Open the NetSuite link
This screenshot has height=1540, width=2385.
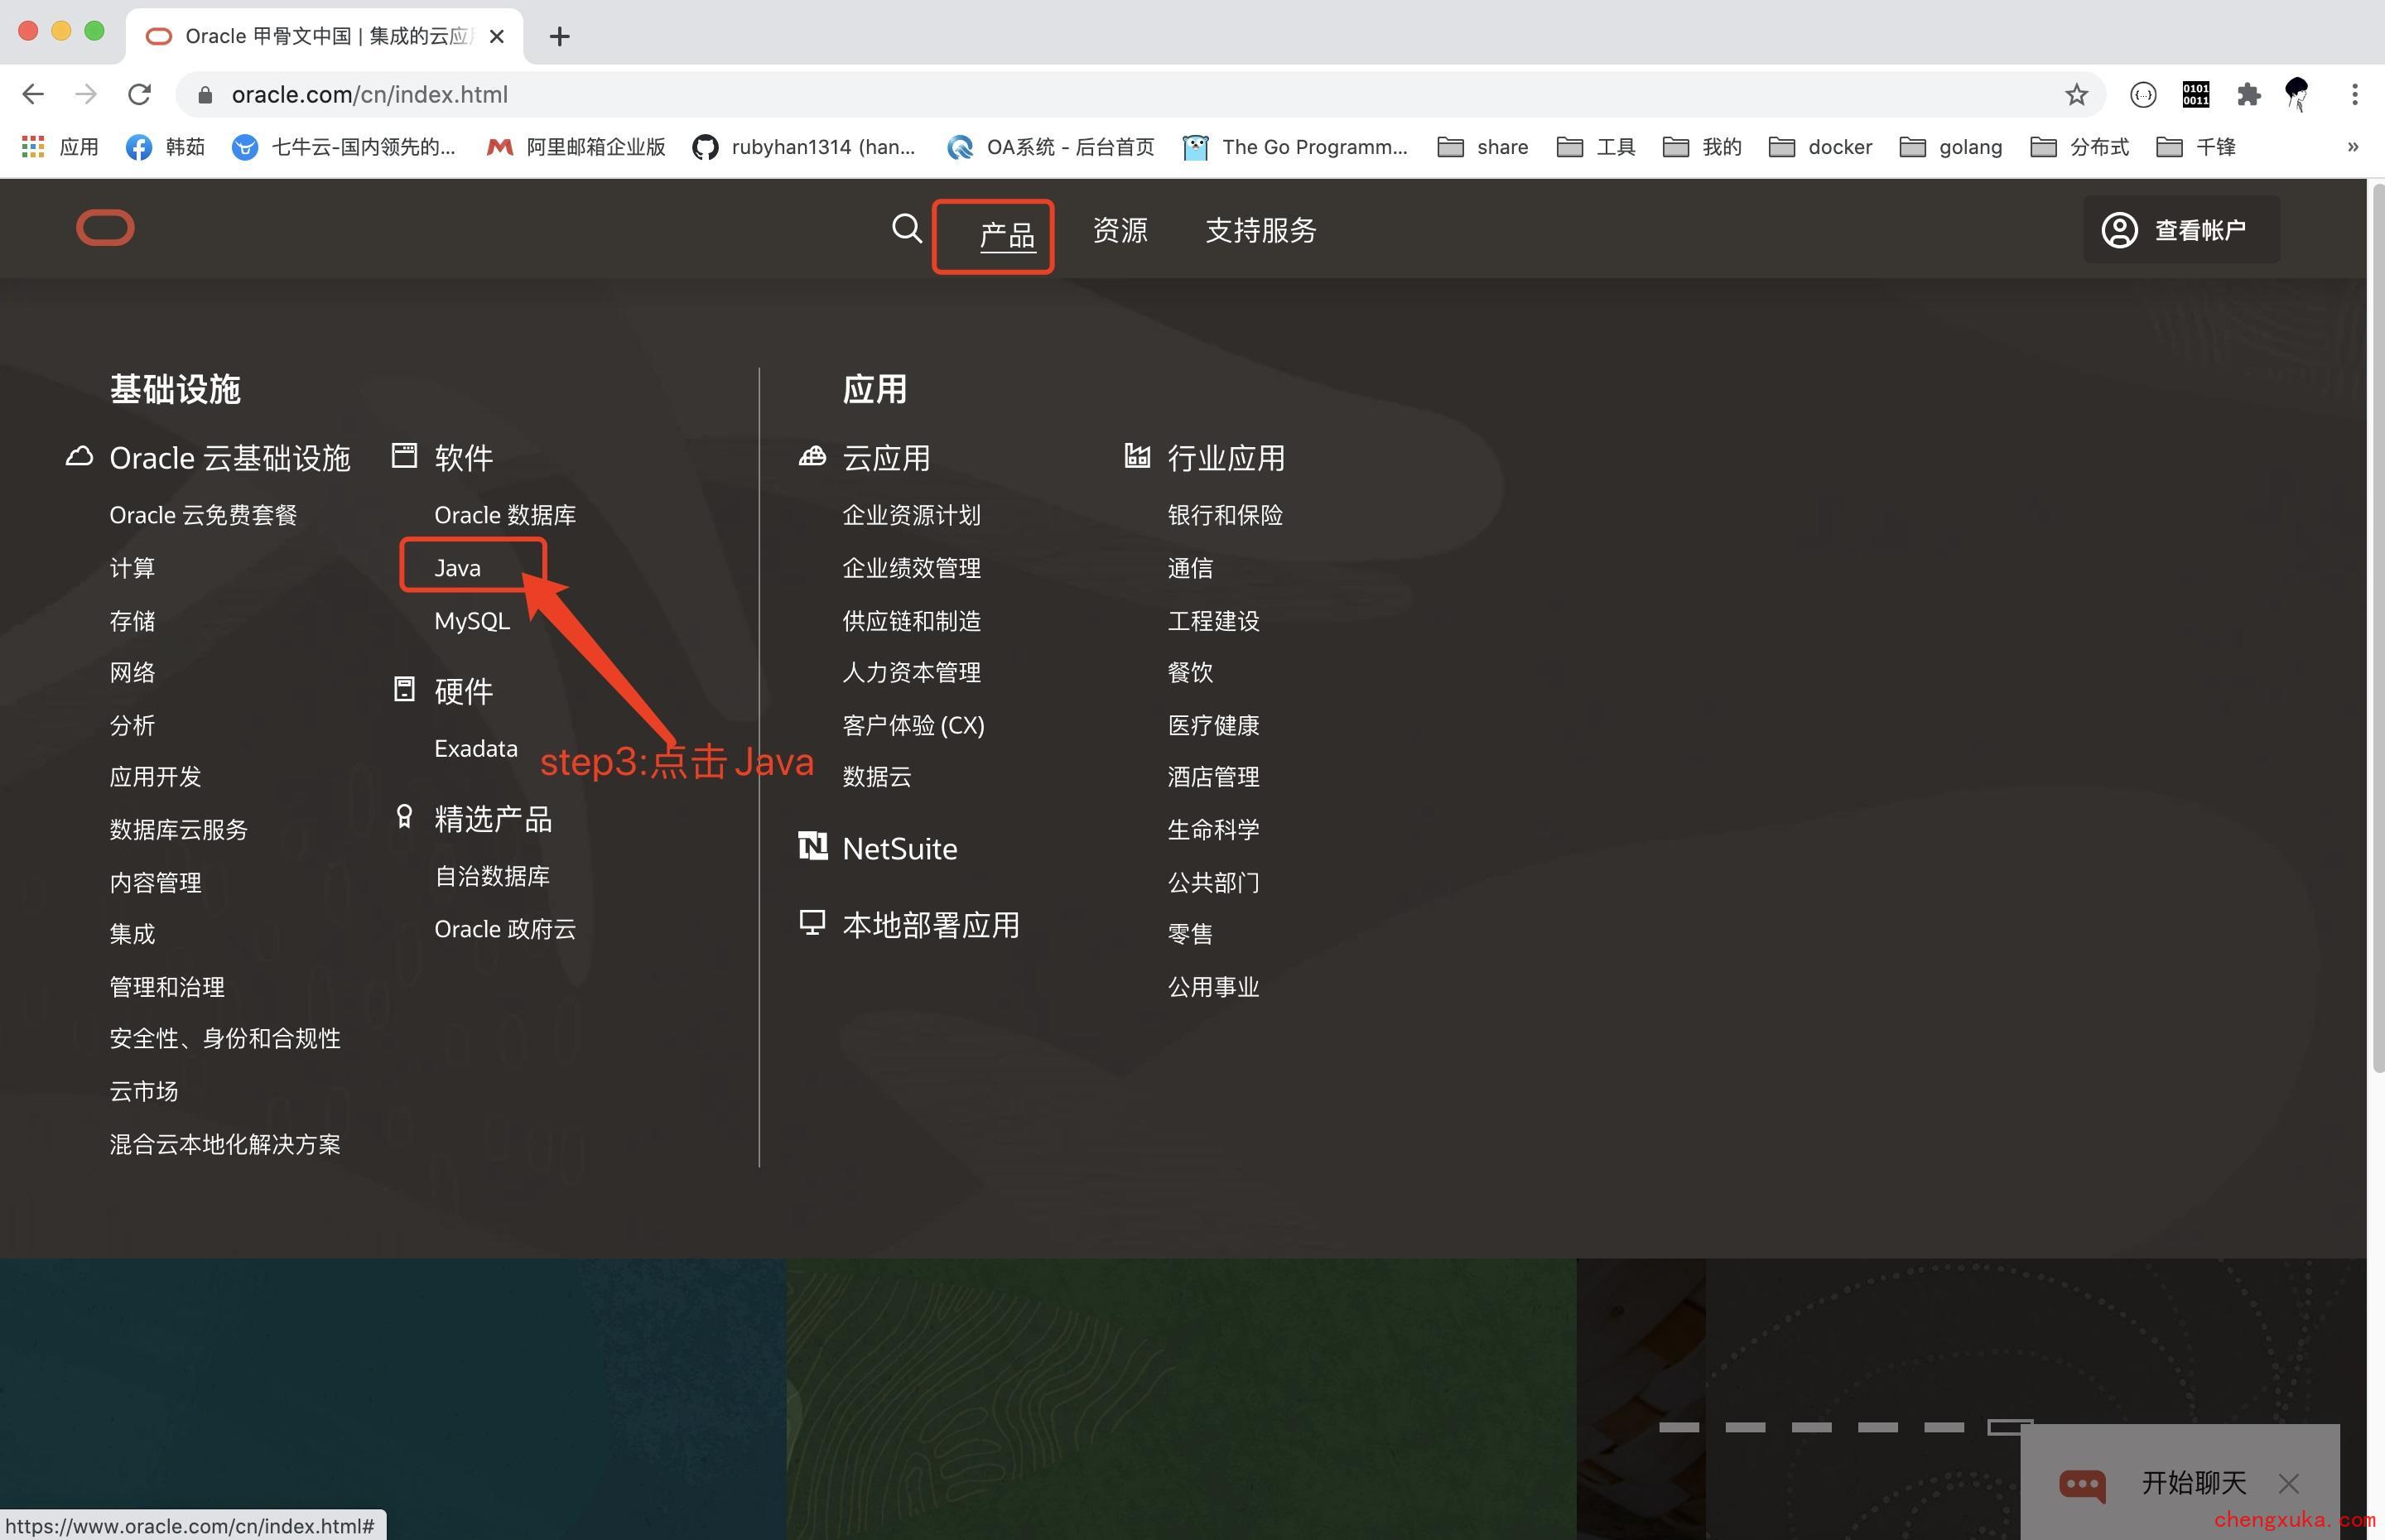900,849
